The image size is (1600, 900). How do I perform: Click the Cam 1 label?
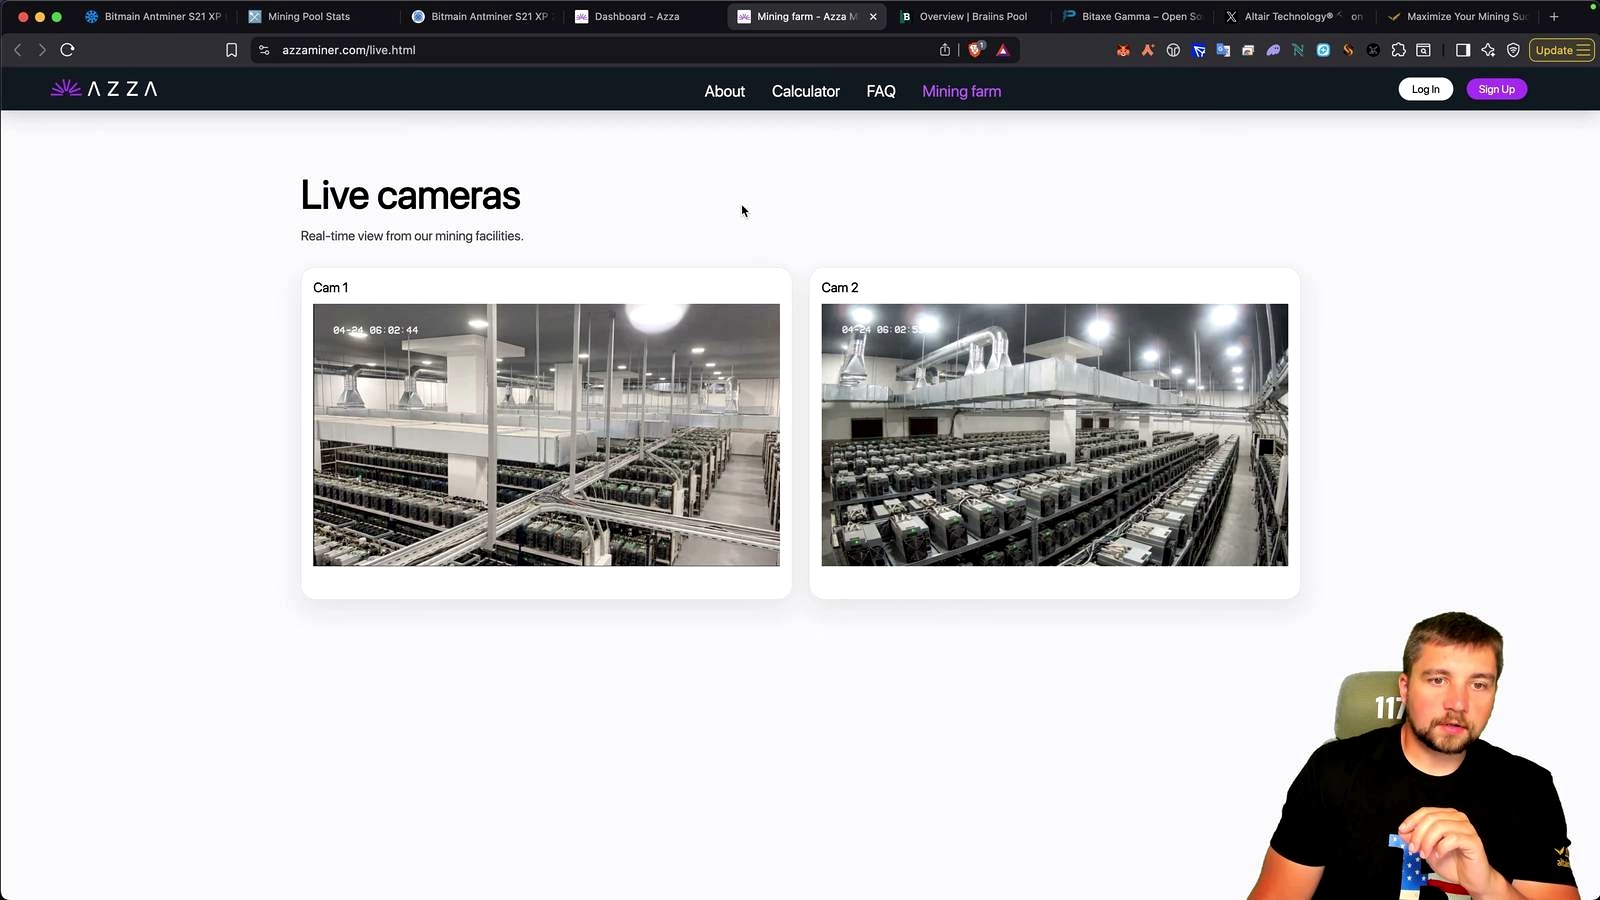pyautogui.click(x=330, y=287)
